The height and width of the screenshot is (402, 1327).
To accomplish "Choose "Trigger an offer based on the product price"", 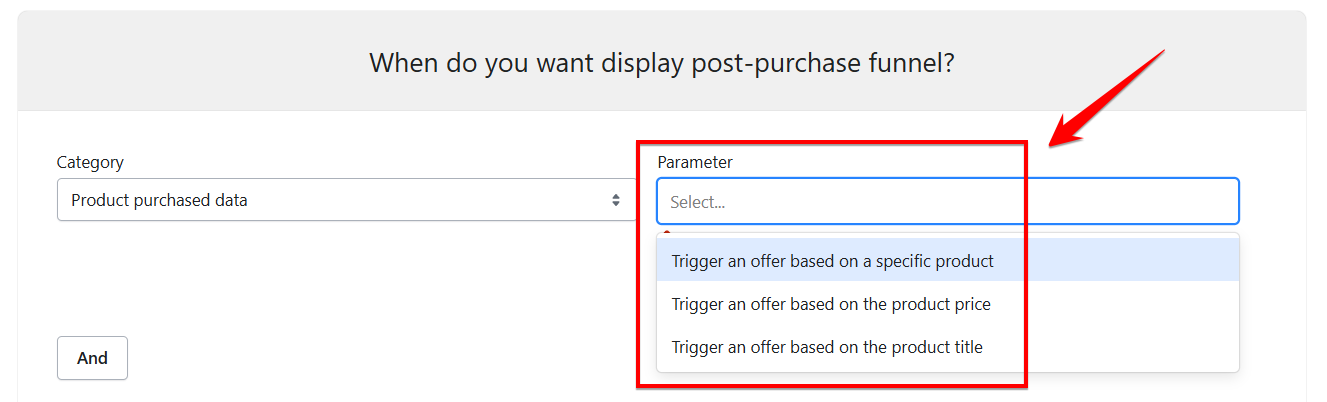I will pyautogui.click(x=830, y=304).
